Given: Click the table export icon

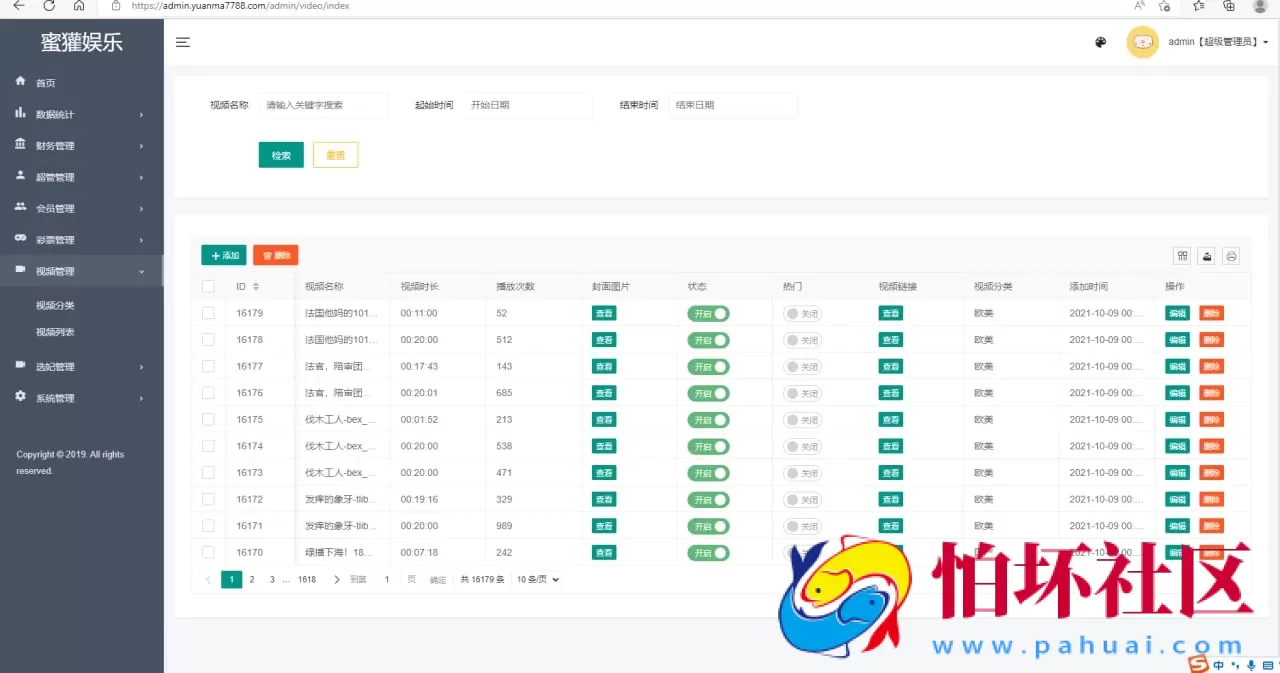Looking at the screenshot, I should pyautogui.click(x=1207, y=256).
